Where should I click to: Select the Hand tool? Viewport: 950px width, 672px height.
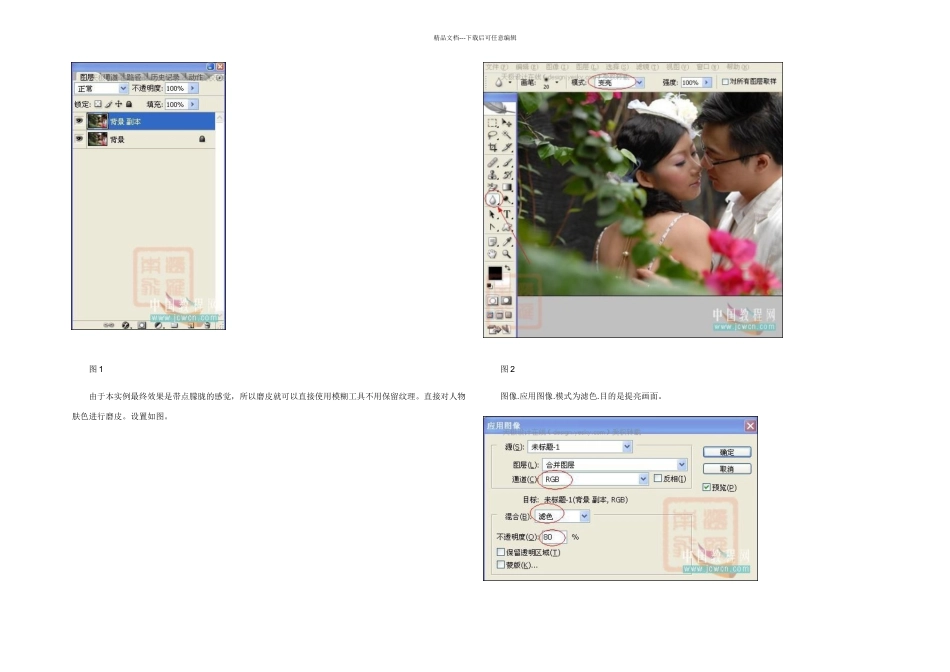493,254
